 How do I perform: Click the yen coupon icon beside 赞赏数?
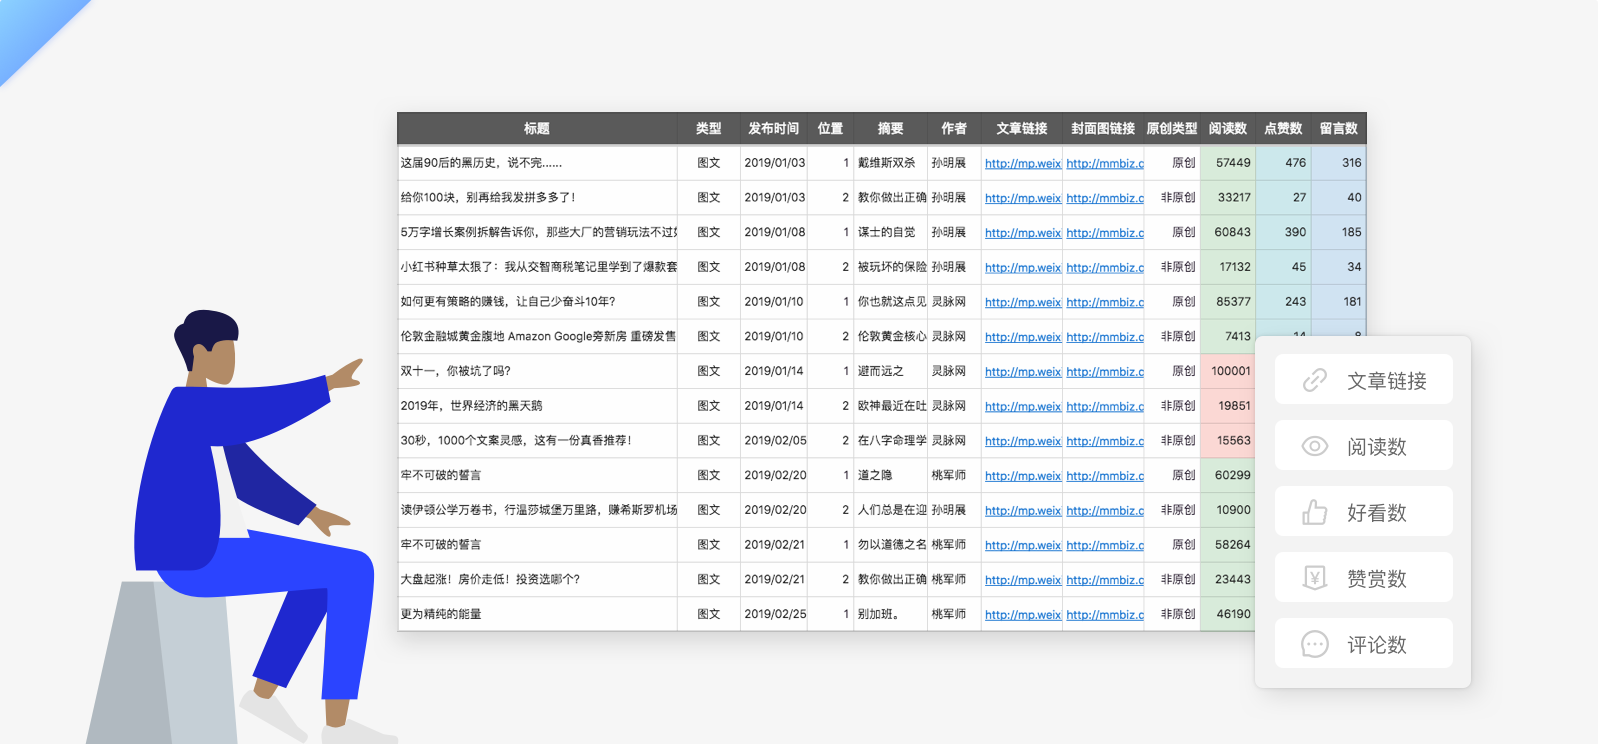click(1314, 578)
